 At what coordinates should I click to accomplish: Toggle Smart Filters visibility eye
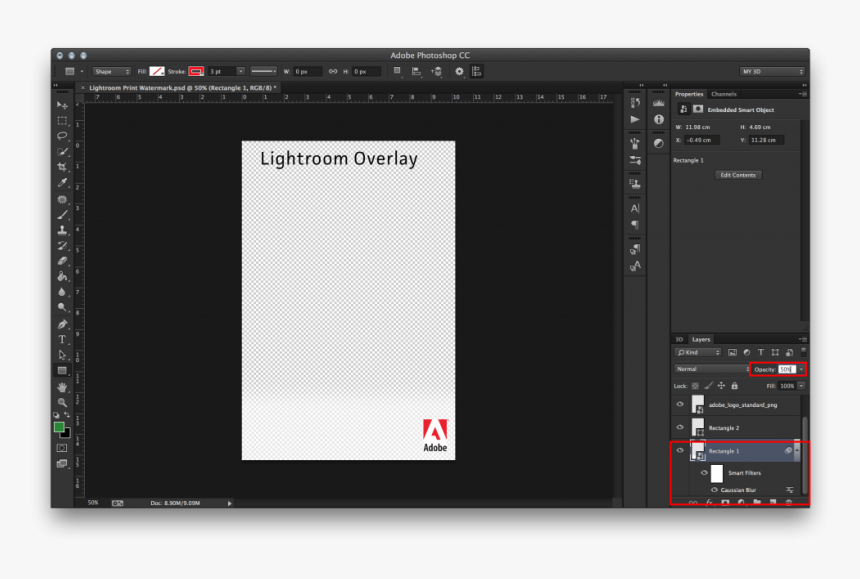click(x=704, y=473)
